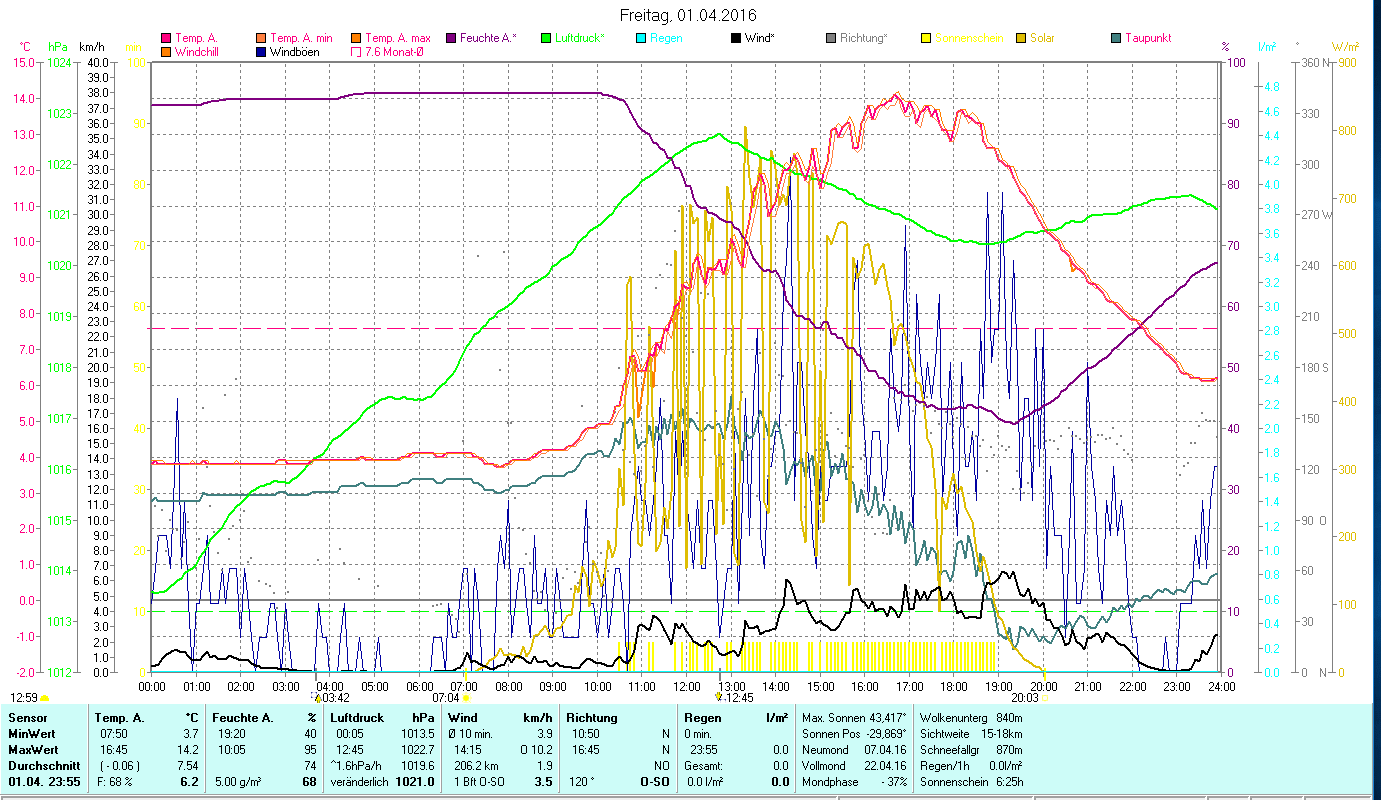This screenshot has width=1381, height=800.
Task: Click the Regen cyan legend marker
Action: coord(641,38)
